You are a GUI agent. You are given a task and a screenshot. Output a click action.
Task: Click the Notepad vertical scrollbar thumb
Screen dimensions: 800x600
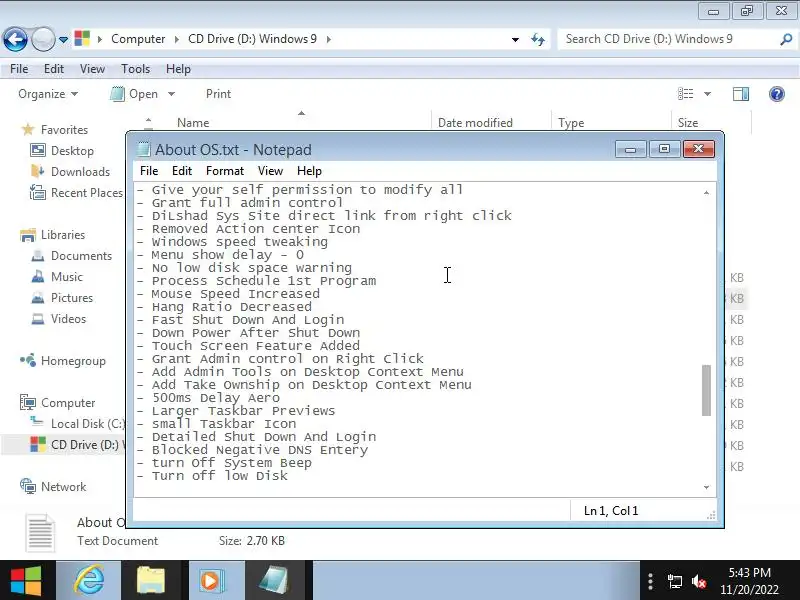(x=707, y=390)
